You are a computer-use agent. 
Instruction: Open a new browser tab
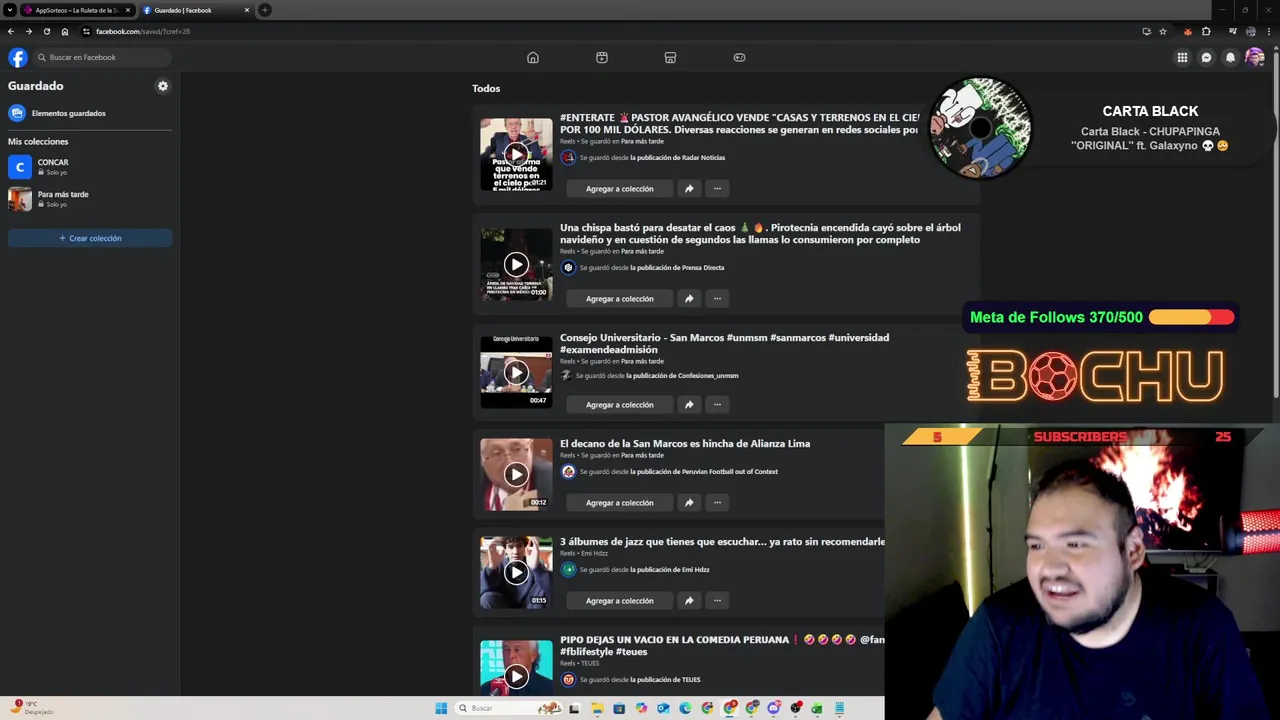click(265, 10)
